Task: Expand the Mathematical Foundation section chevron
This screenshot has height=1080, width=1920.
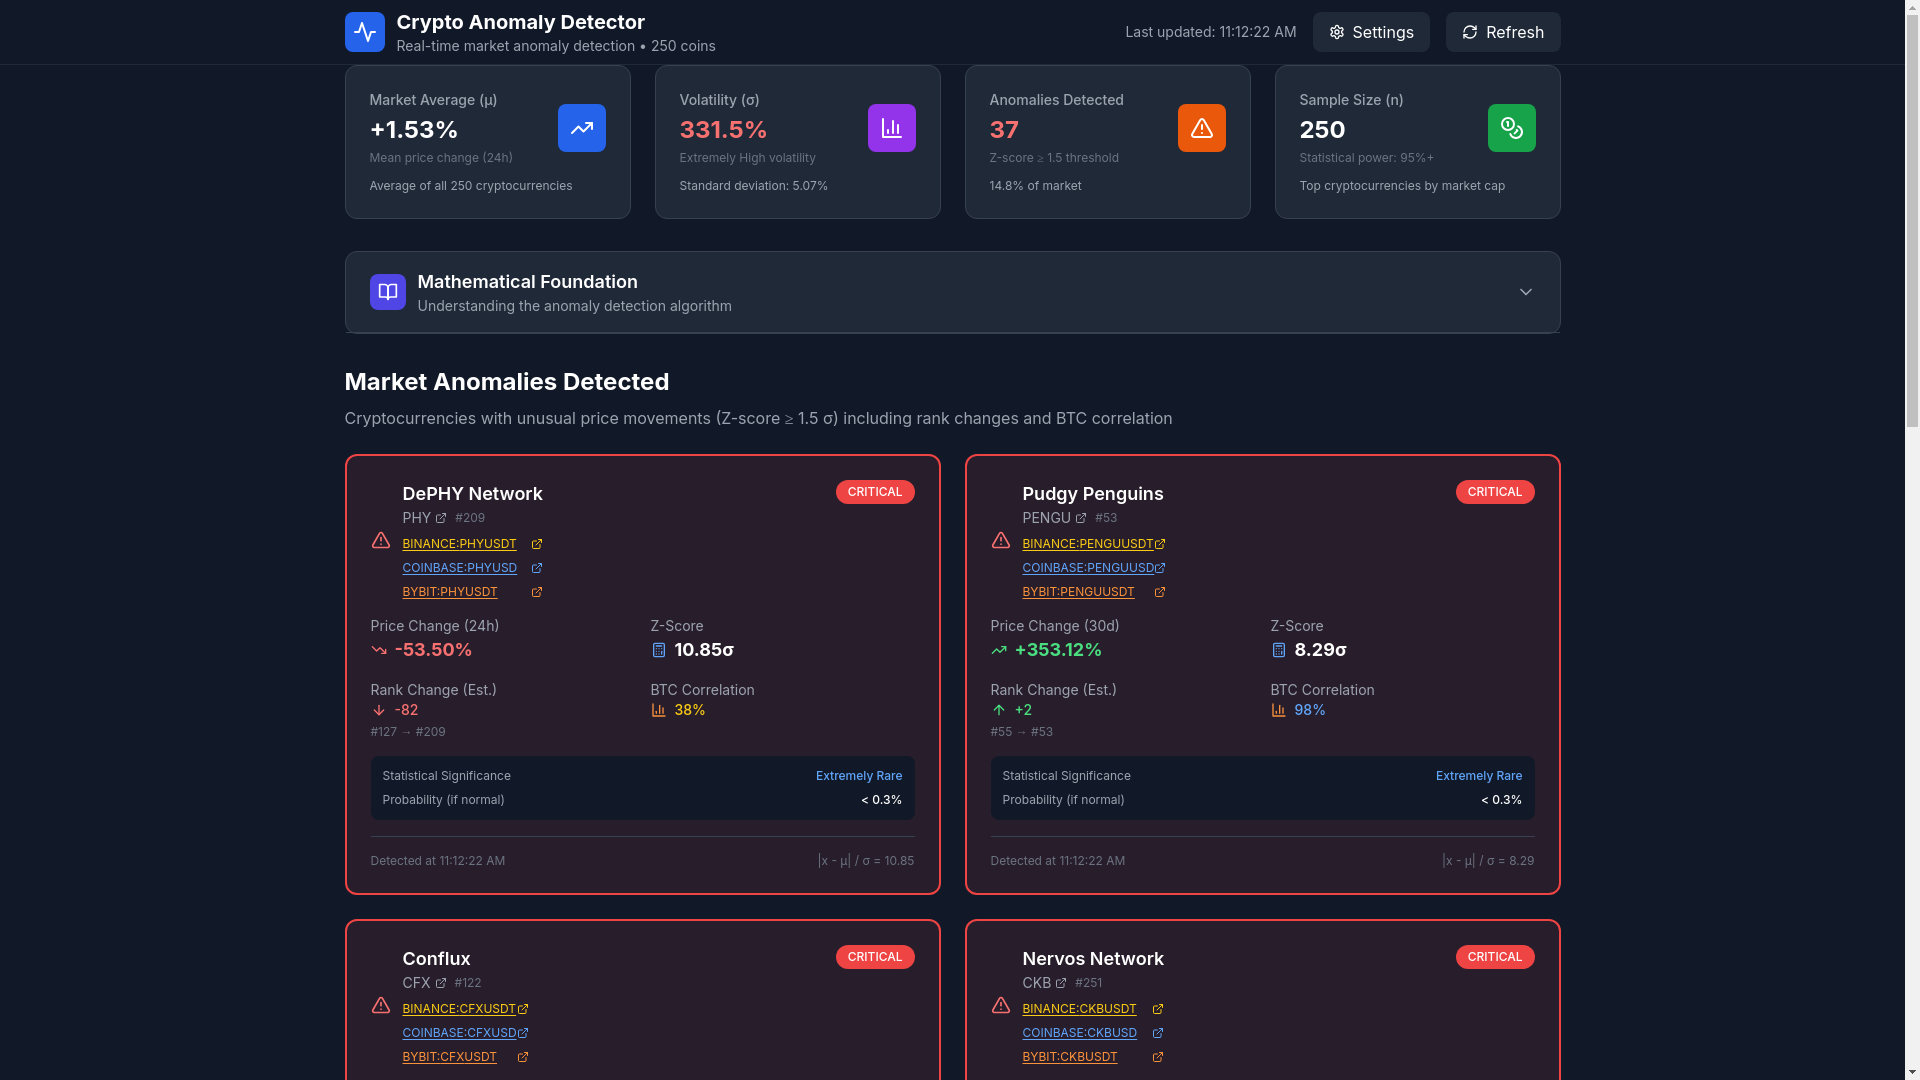Action: (1525, 292)
